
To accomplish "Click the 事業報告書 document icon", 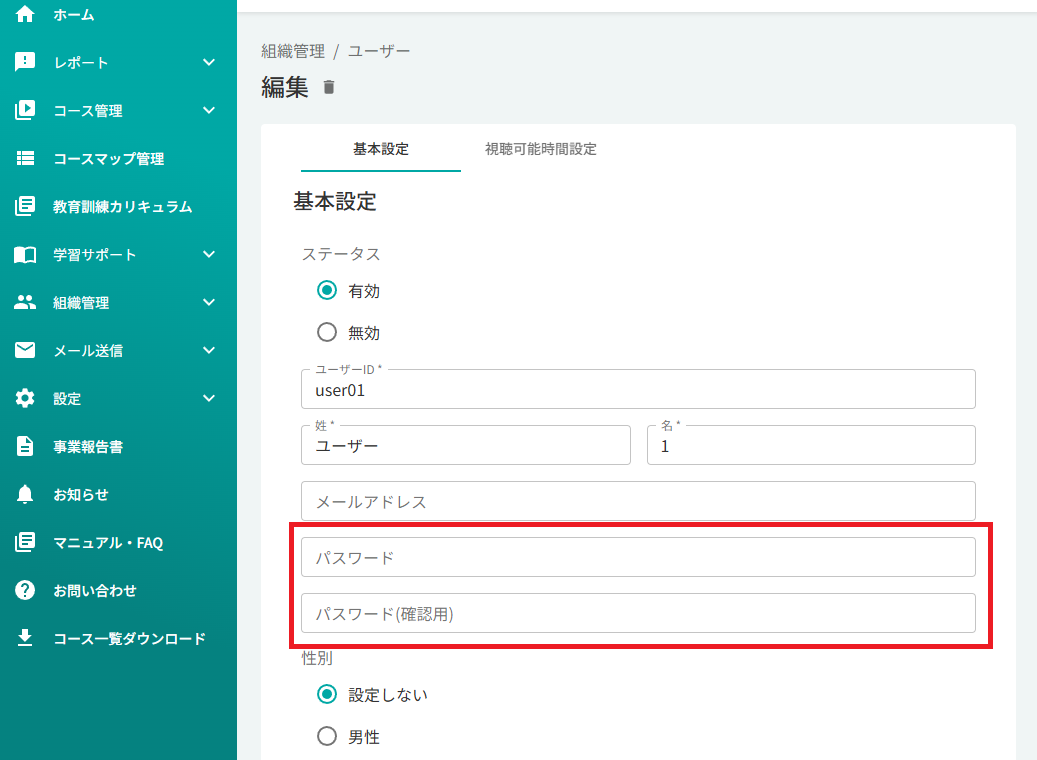I will (x=25, y=446).
